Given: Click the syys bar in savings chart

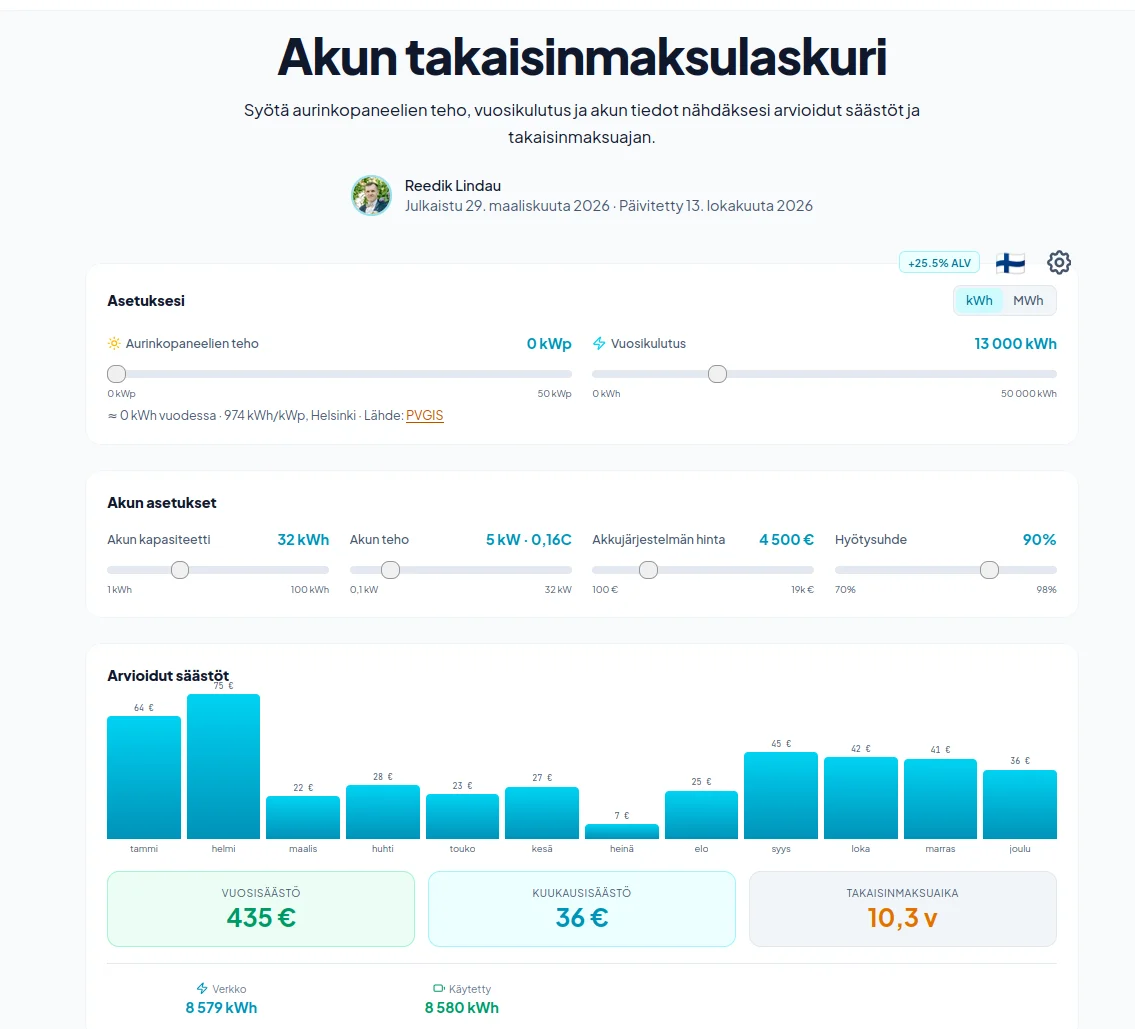Looking at the screenshot, I should pyautogui.click(x=781, y=795).
